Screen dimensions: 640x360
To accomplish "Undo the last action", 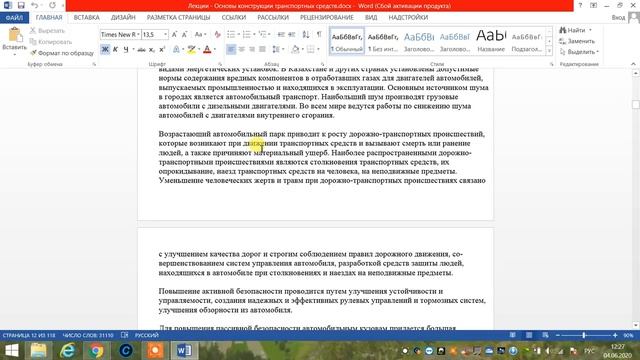I will tap(34, 5).
